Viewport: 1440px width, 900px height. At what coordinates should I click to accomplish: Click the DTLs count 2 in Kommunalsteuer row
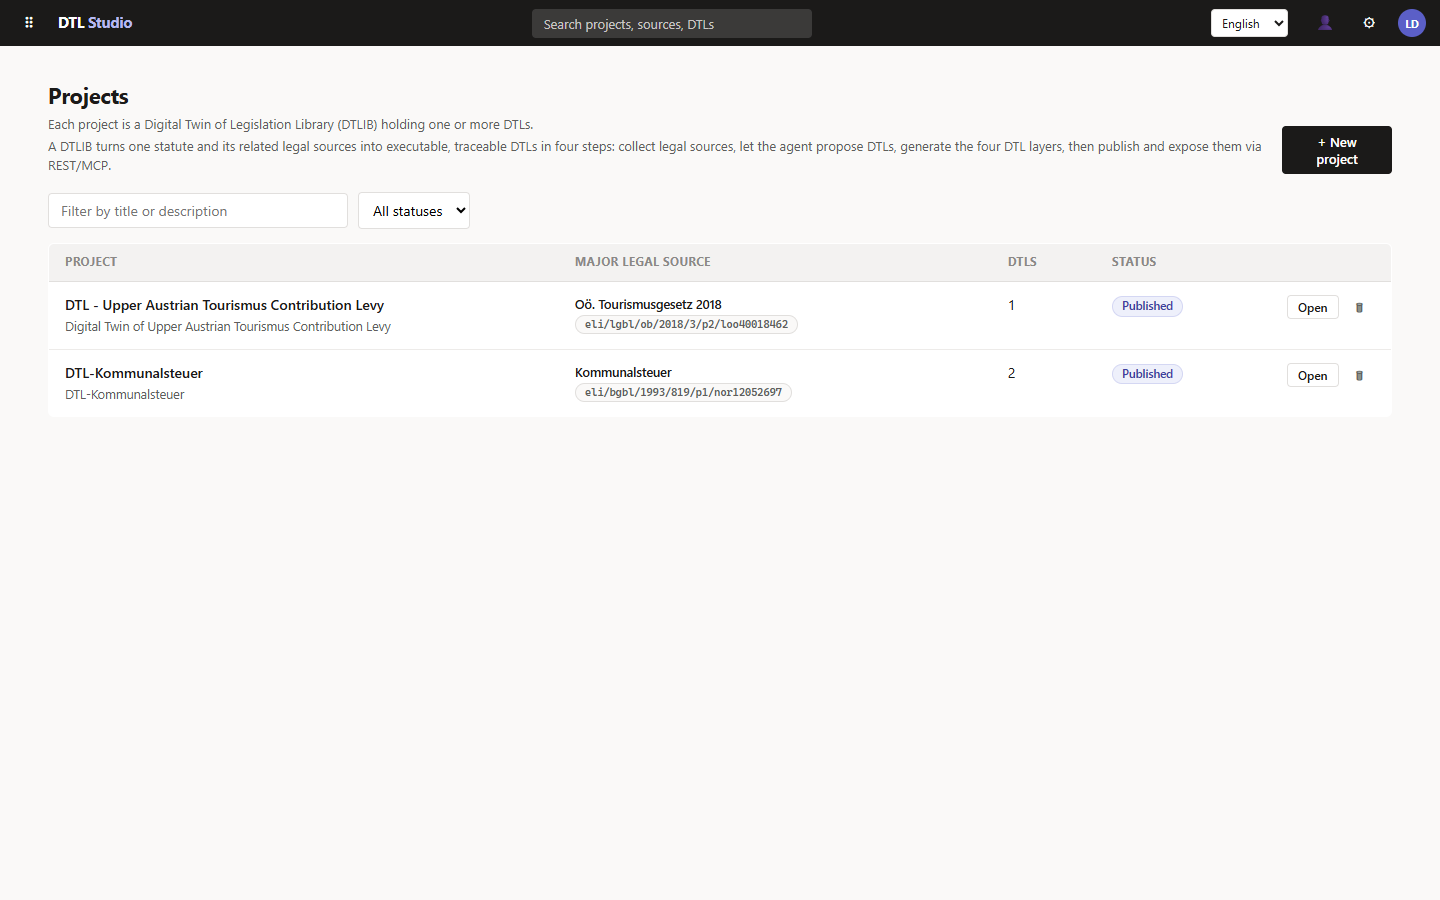(1011, 373)
